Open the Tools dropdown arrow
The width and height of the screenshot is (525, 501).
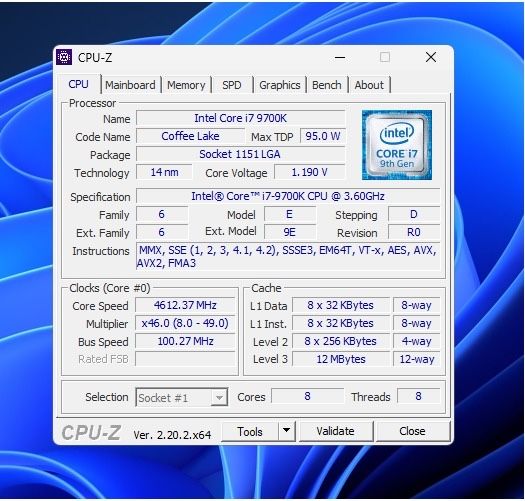(286, 431)
